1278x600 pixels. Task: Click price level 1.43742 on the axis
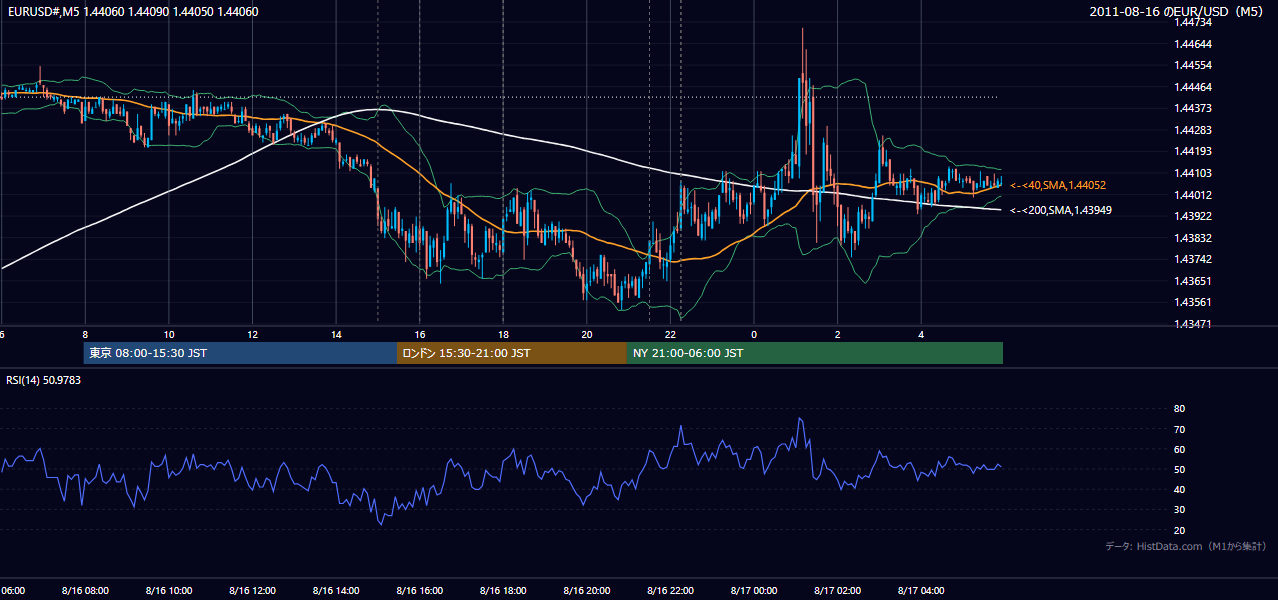click(1193, 259)
